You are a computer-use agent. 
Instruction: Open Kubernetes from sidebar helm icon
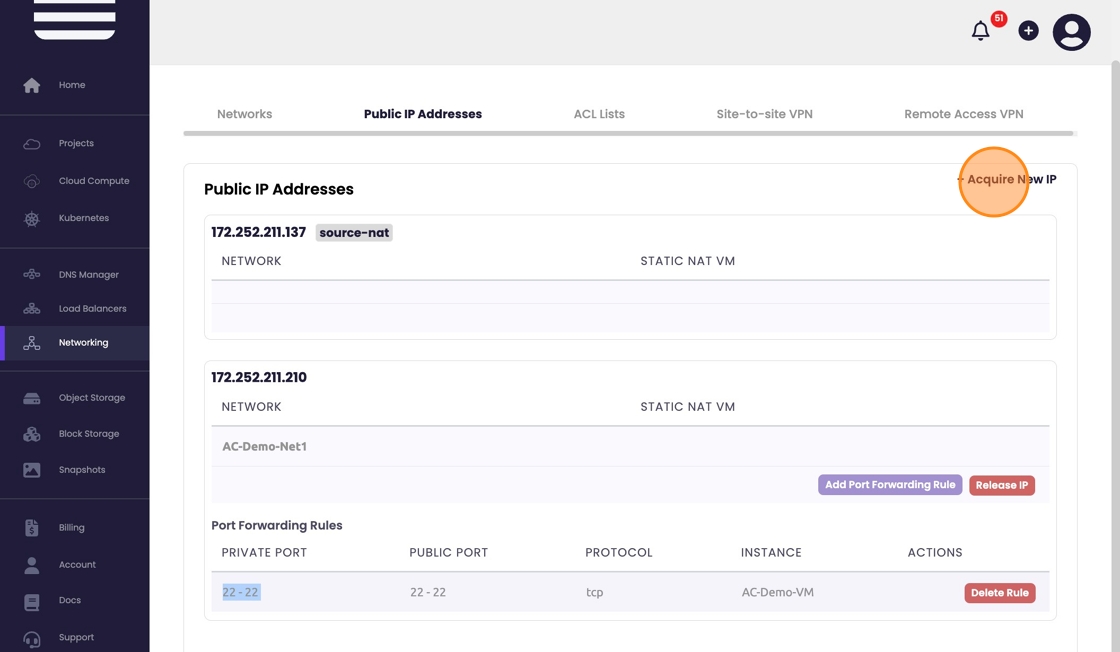pyautogui.click(x=32, y=218)
